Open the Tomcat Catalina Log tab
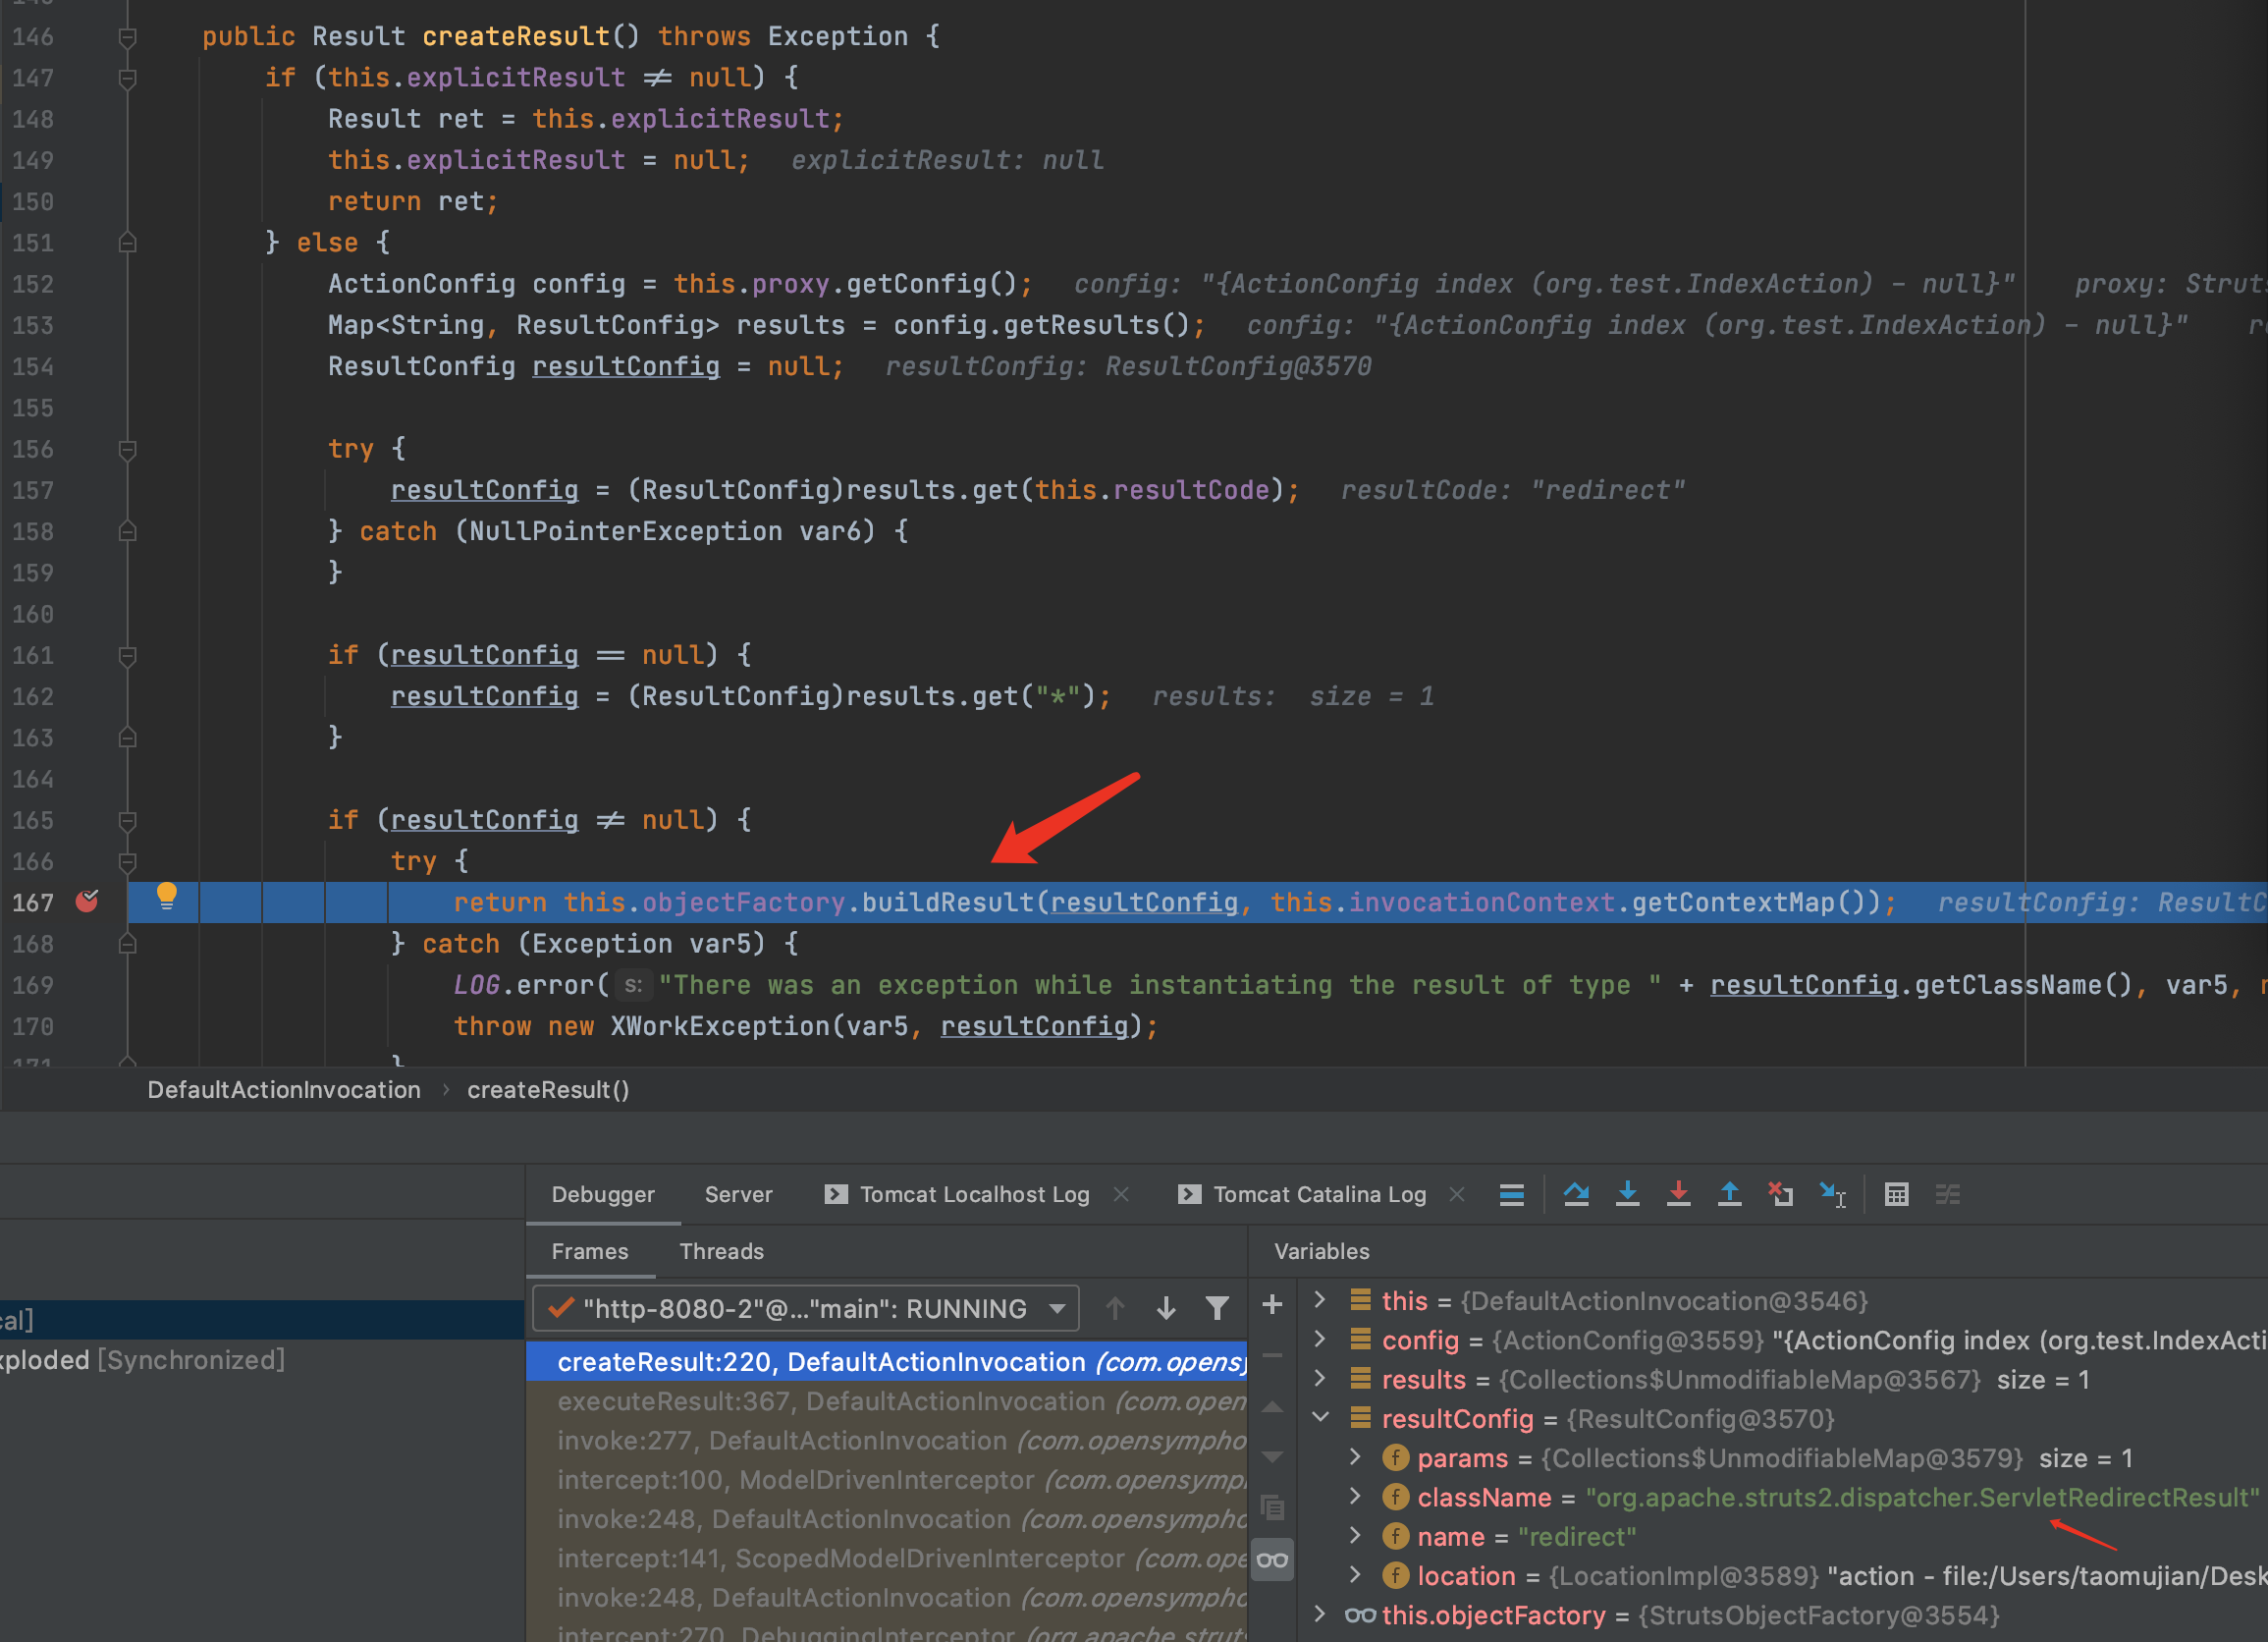The height and width of the screenshot is (1642, 2268). click(x=1320, y=1194)
